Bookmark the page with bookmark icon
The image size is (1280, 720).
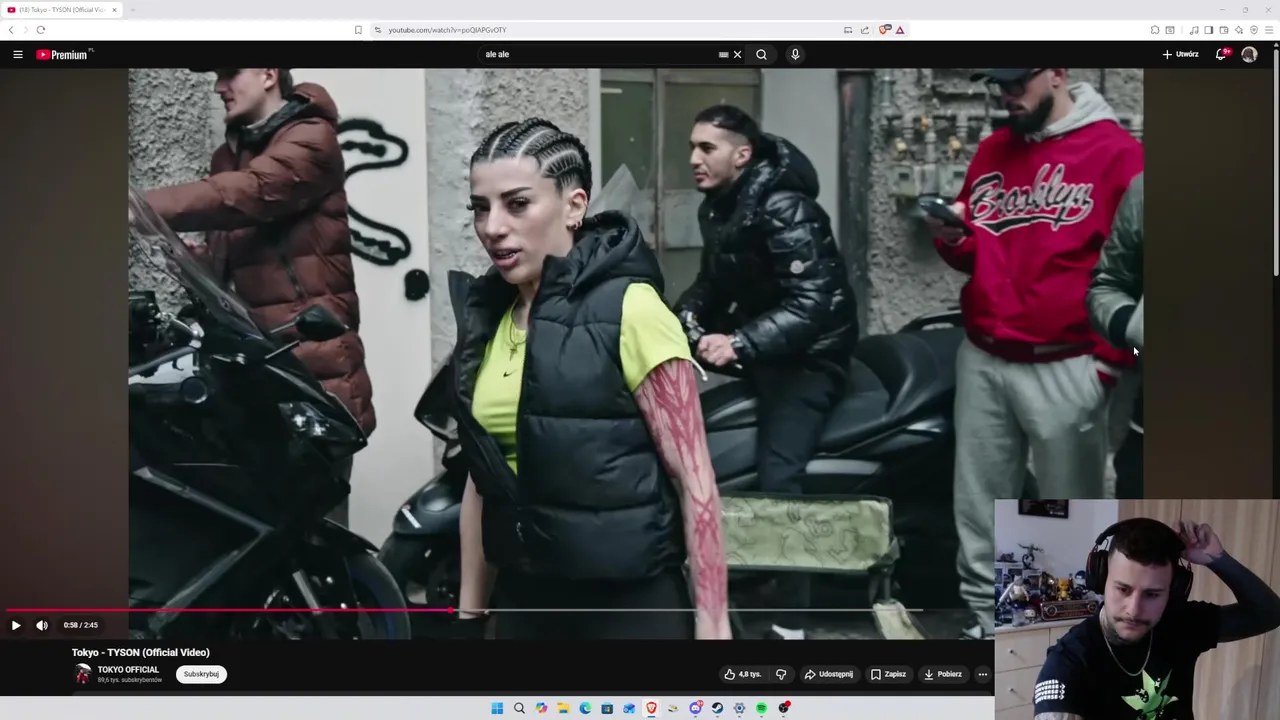point(358,30)
